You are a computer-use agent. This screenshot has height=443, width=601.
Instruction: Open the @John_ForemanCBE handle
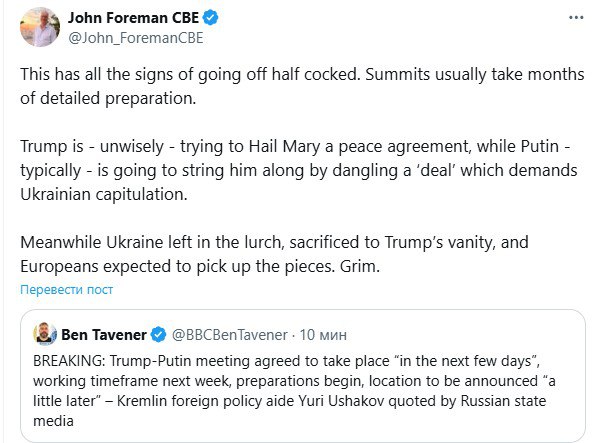click(x=136, y=38)
